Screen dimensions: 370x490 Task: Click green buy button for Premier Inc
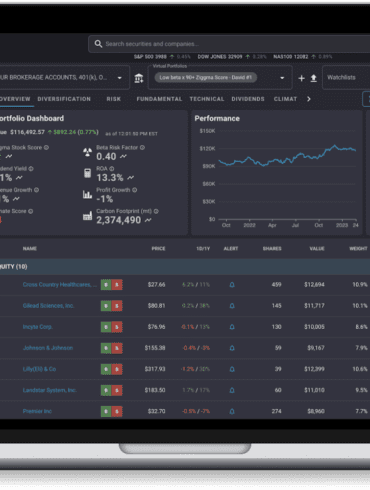pos(106,411)
